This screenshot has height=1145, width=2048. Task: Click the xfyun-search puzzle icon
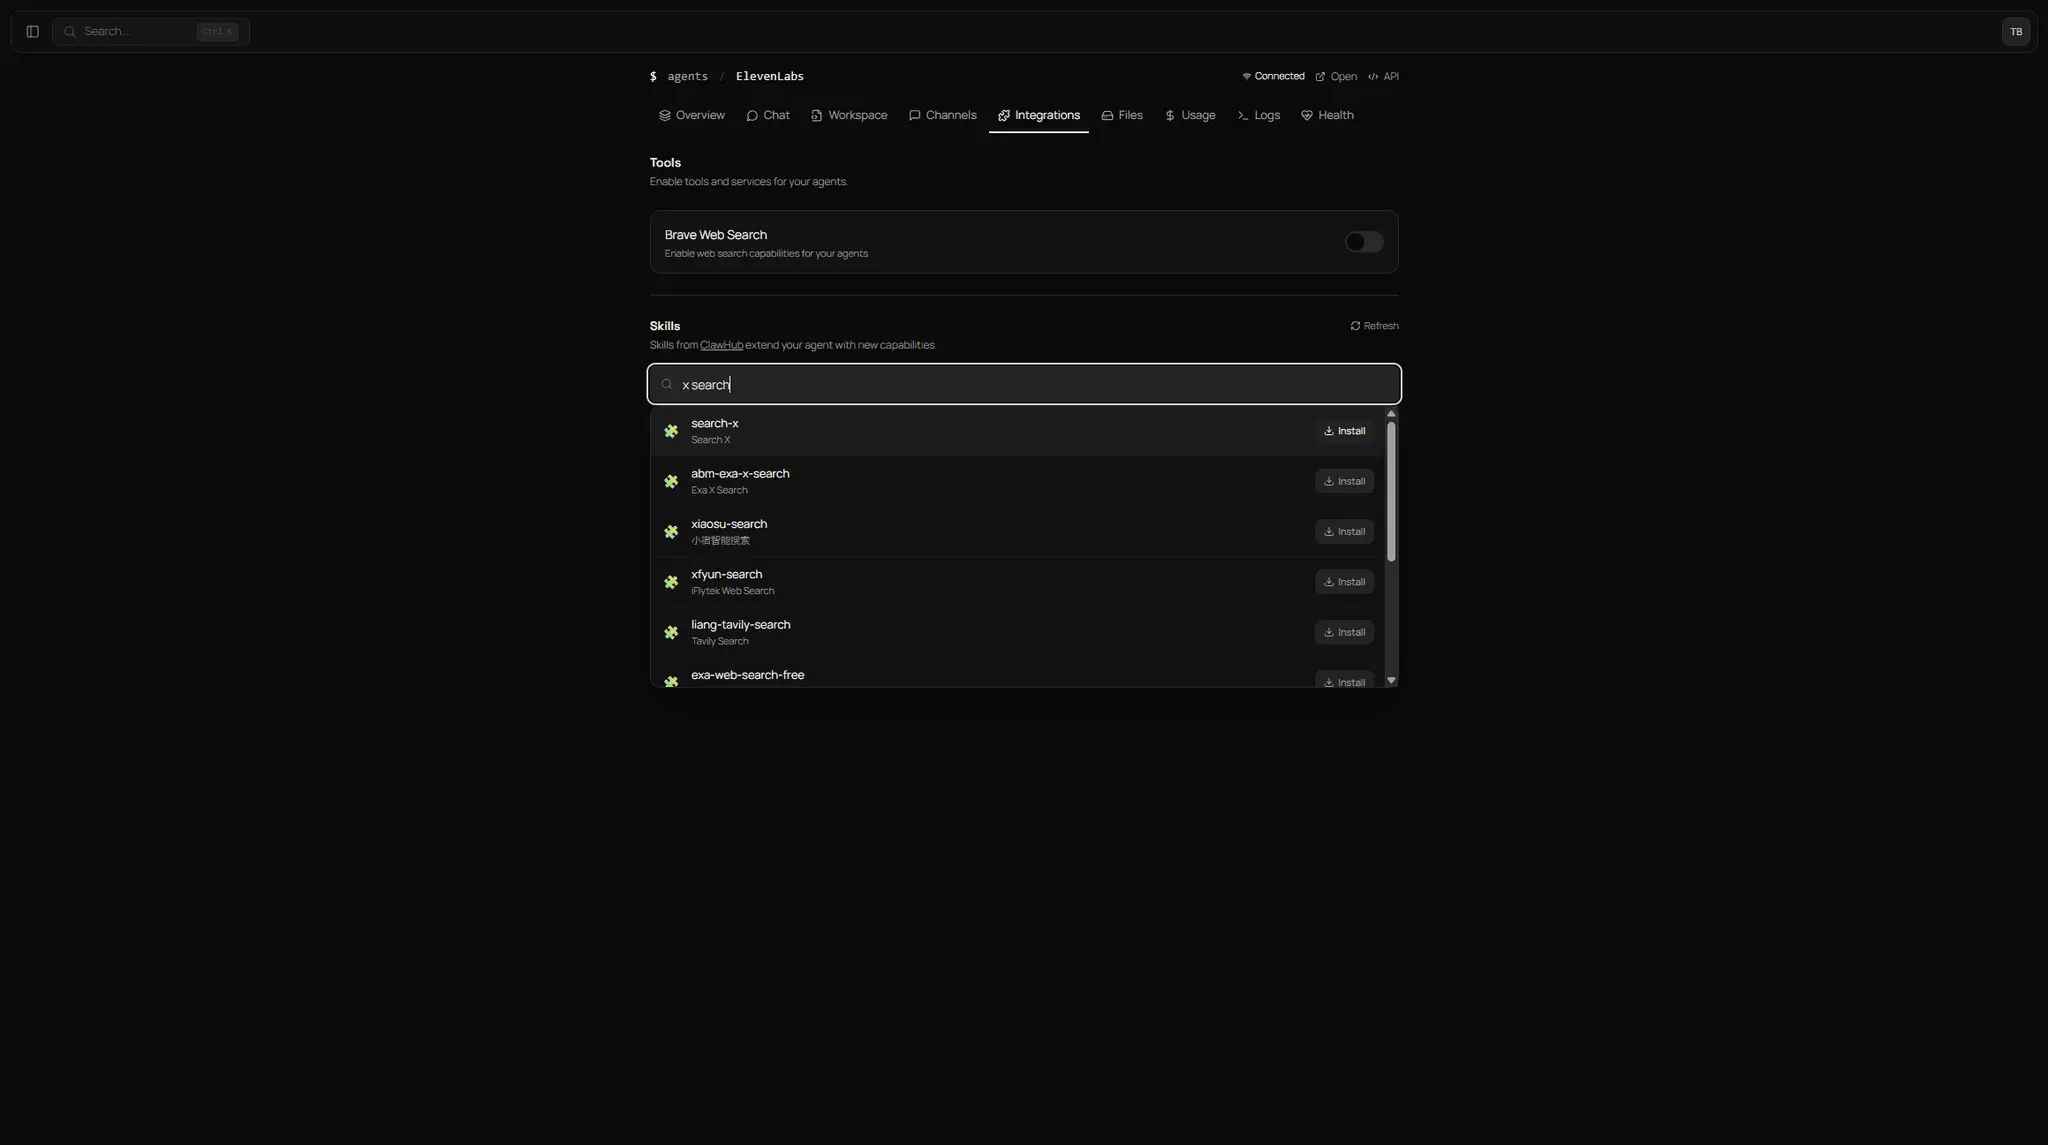coord(671,582)
